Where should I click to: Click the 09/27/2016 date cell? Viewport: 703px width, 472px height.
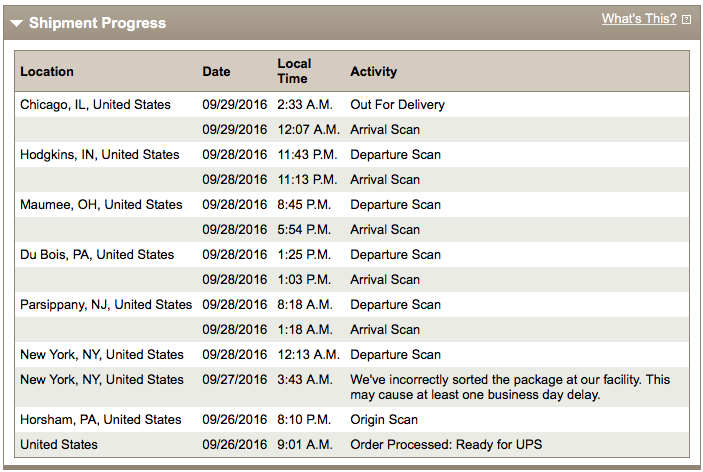point(234,380)
